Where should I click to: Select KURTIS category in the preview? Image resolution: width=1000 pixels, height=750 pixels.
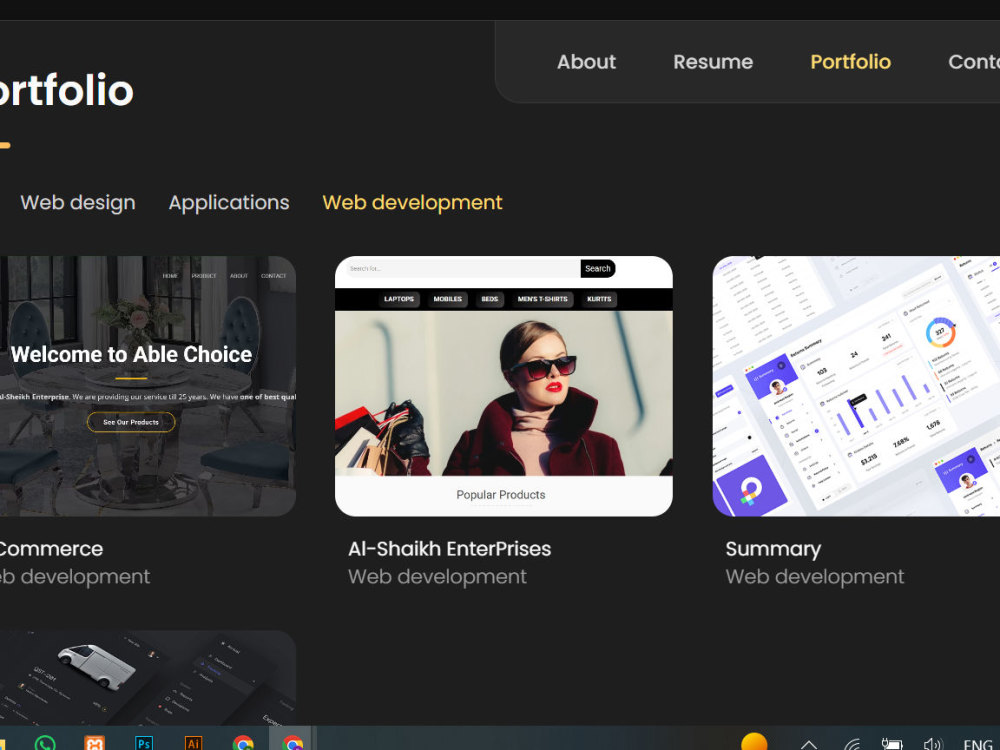tap(599, 299)
